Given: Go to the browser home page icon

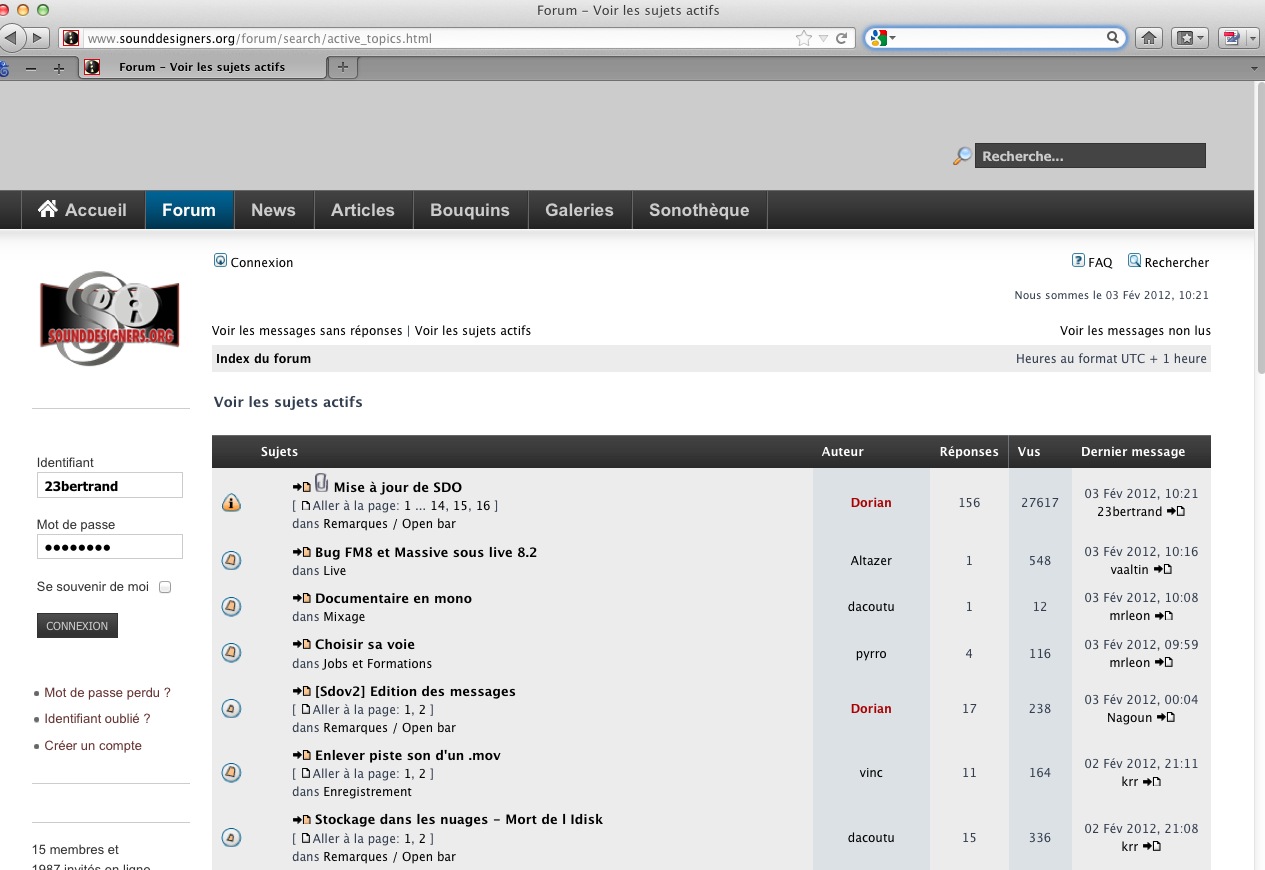Looking at the screenshot, I should click(x=1149, y=38).
